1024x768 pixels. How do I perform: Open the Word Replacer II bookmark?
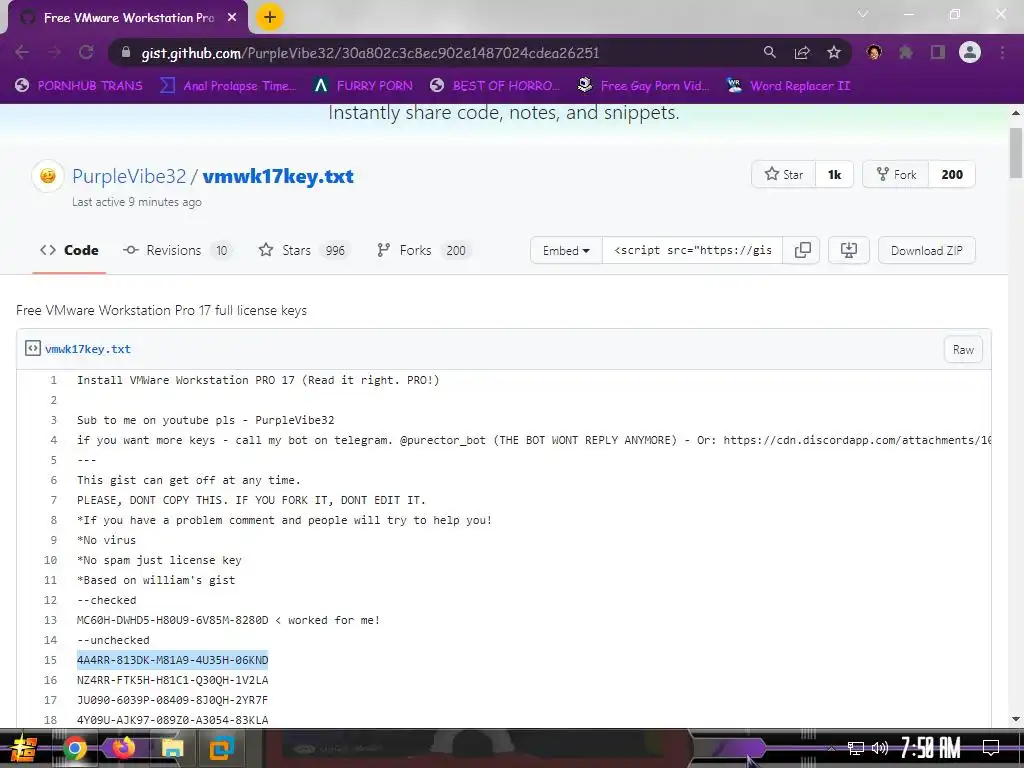coord(789,86)
